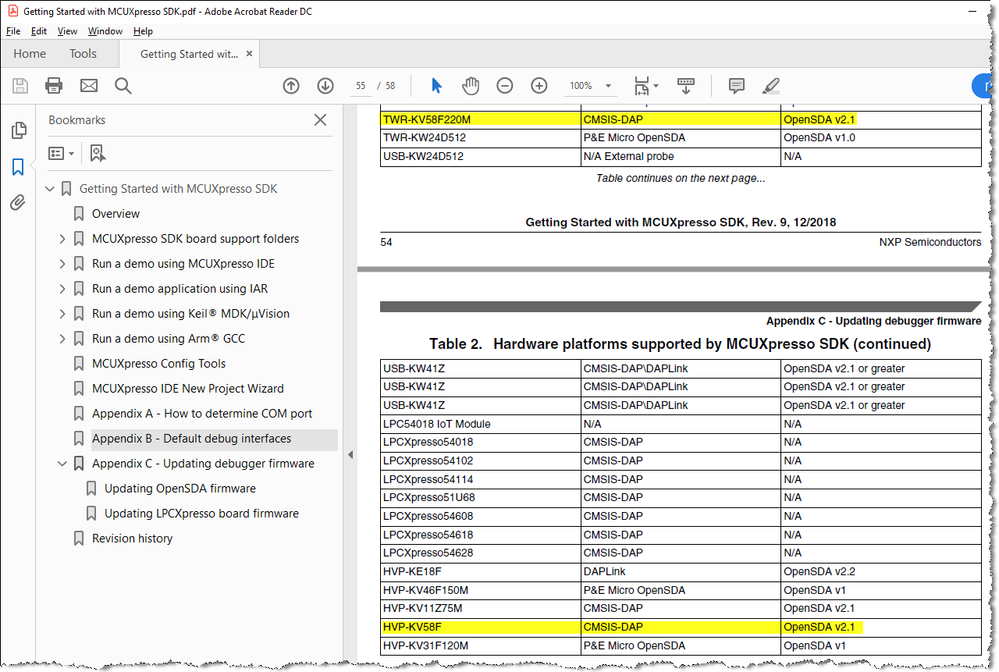Toggle the Bookmarks panel in left sidebar
The image size is (999, 672).
click(x=18, y=167)
